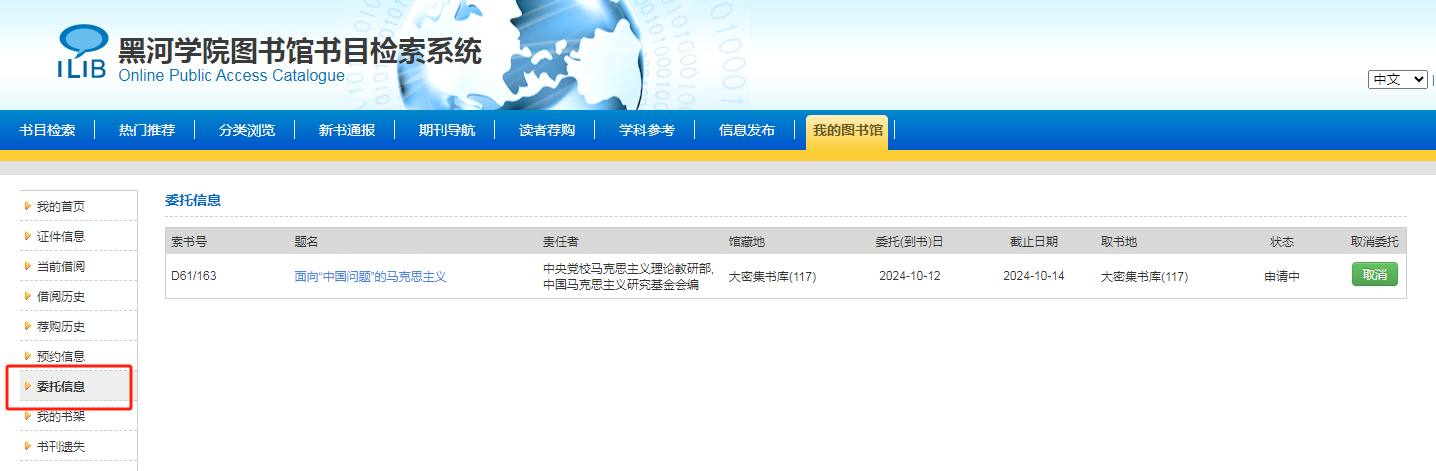Open book link 面向"中国问题"的马克思主义
The height and width of the screenshot is (471, 1436).
tap(370, 277)
